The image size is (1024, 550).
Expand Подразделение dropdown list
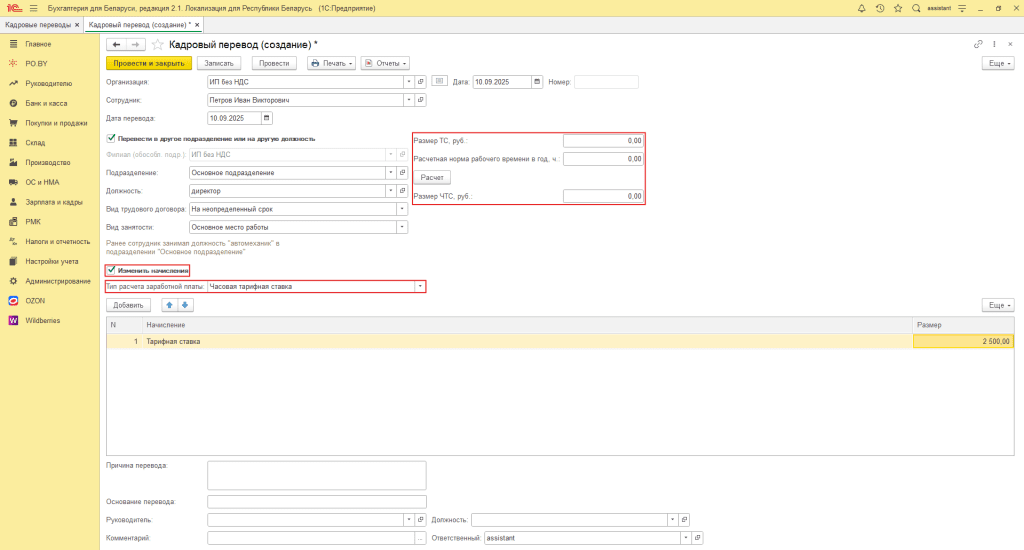click(x=391, y=172)
